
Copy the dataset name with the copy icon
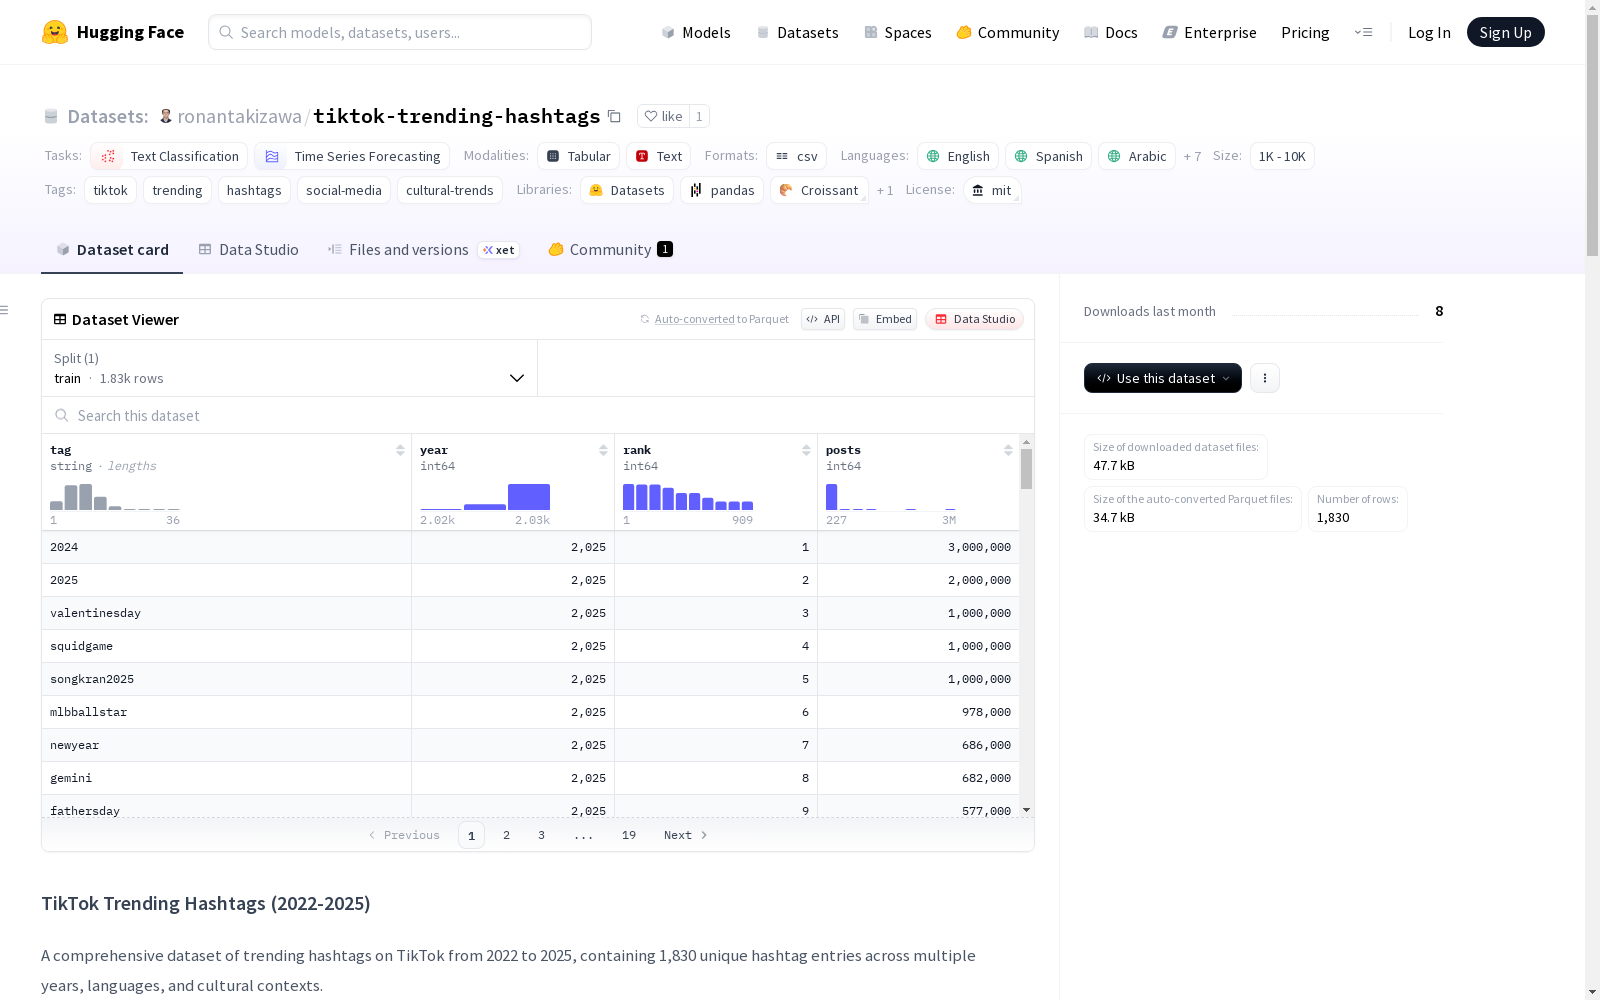(614, 116)
